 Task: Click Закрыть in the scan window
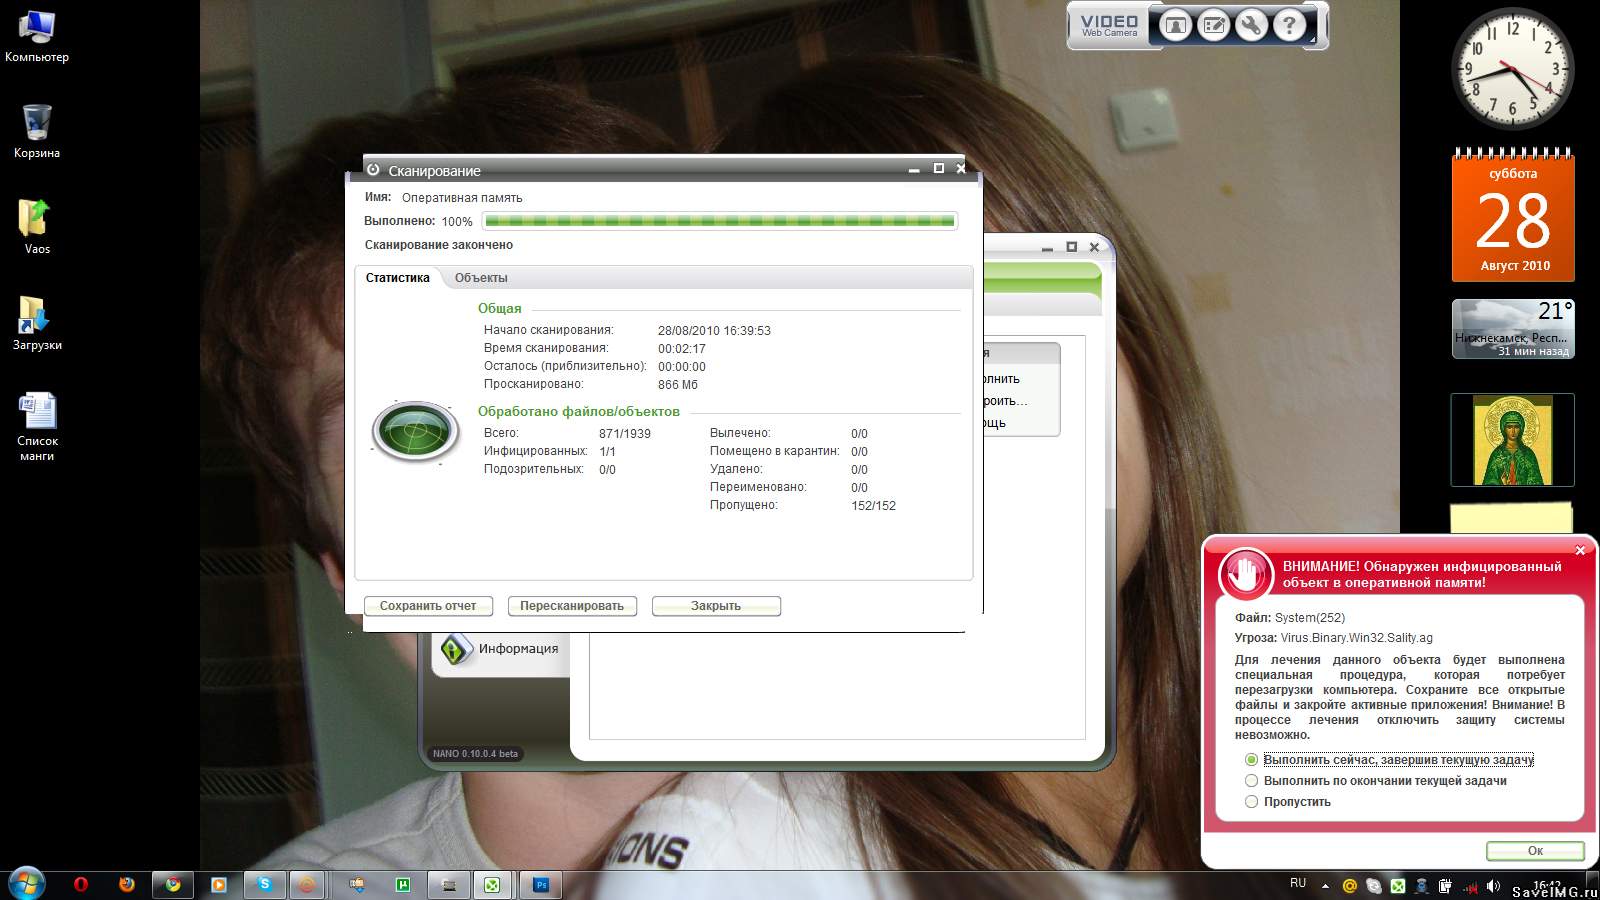(x=716, y=606)
